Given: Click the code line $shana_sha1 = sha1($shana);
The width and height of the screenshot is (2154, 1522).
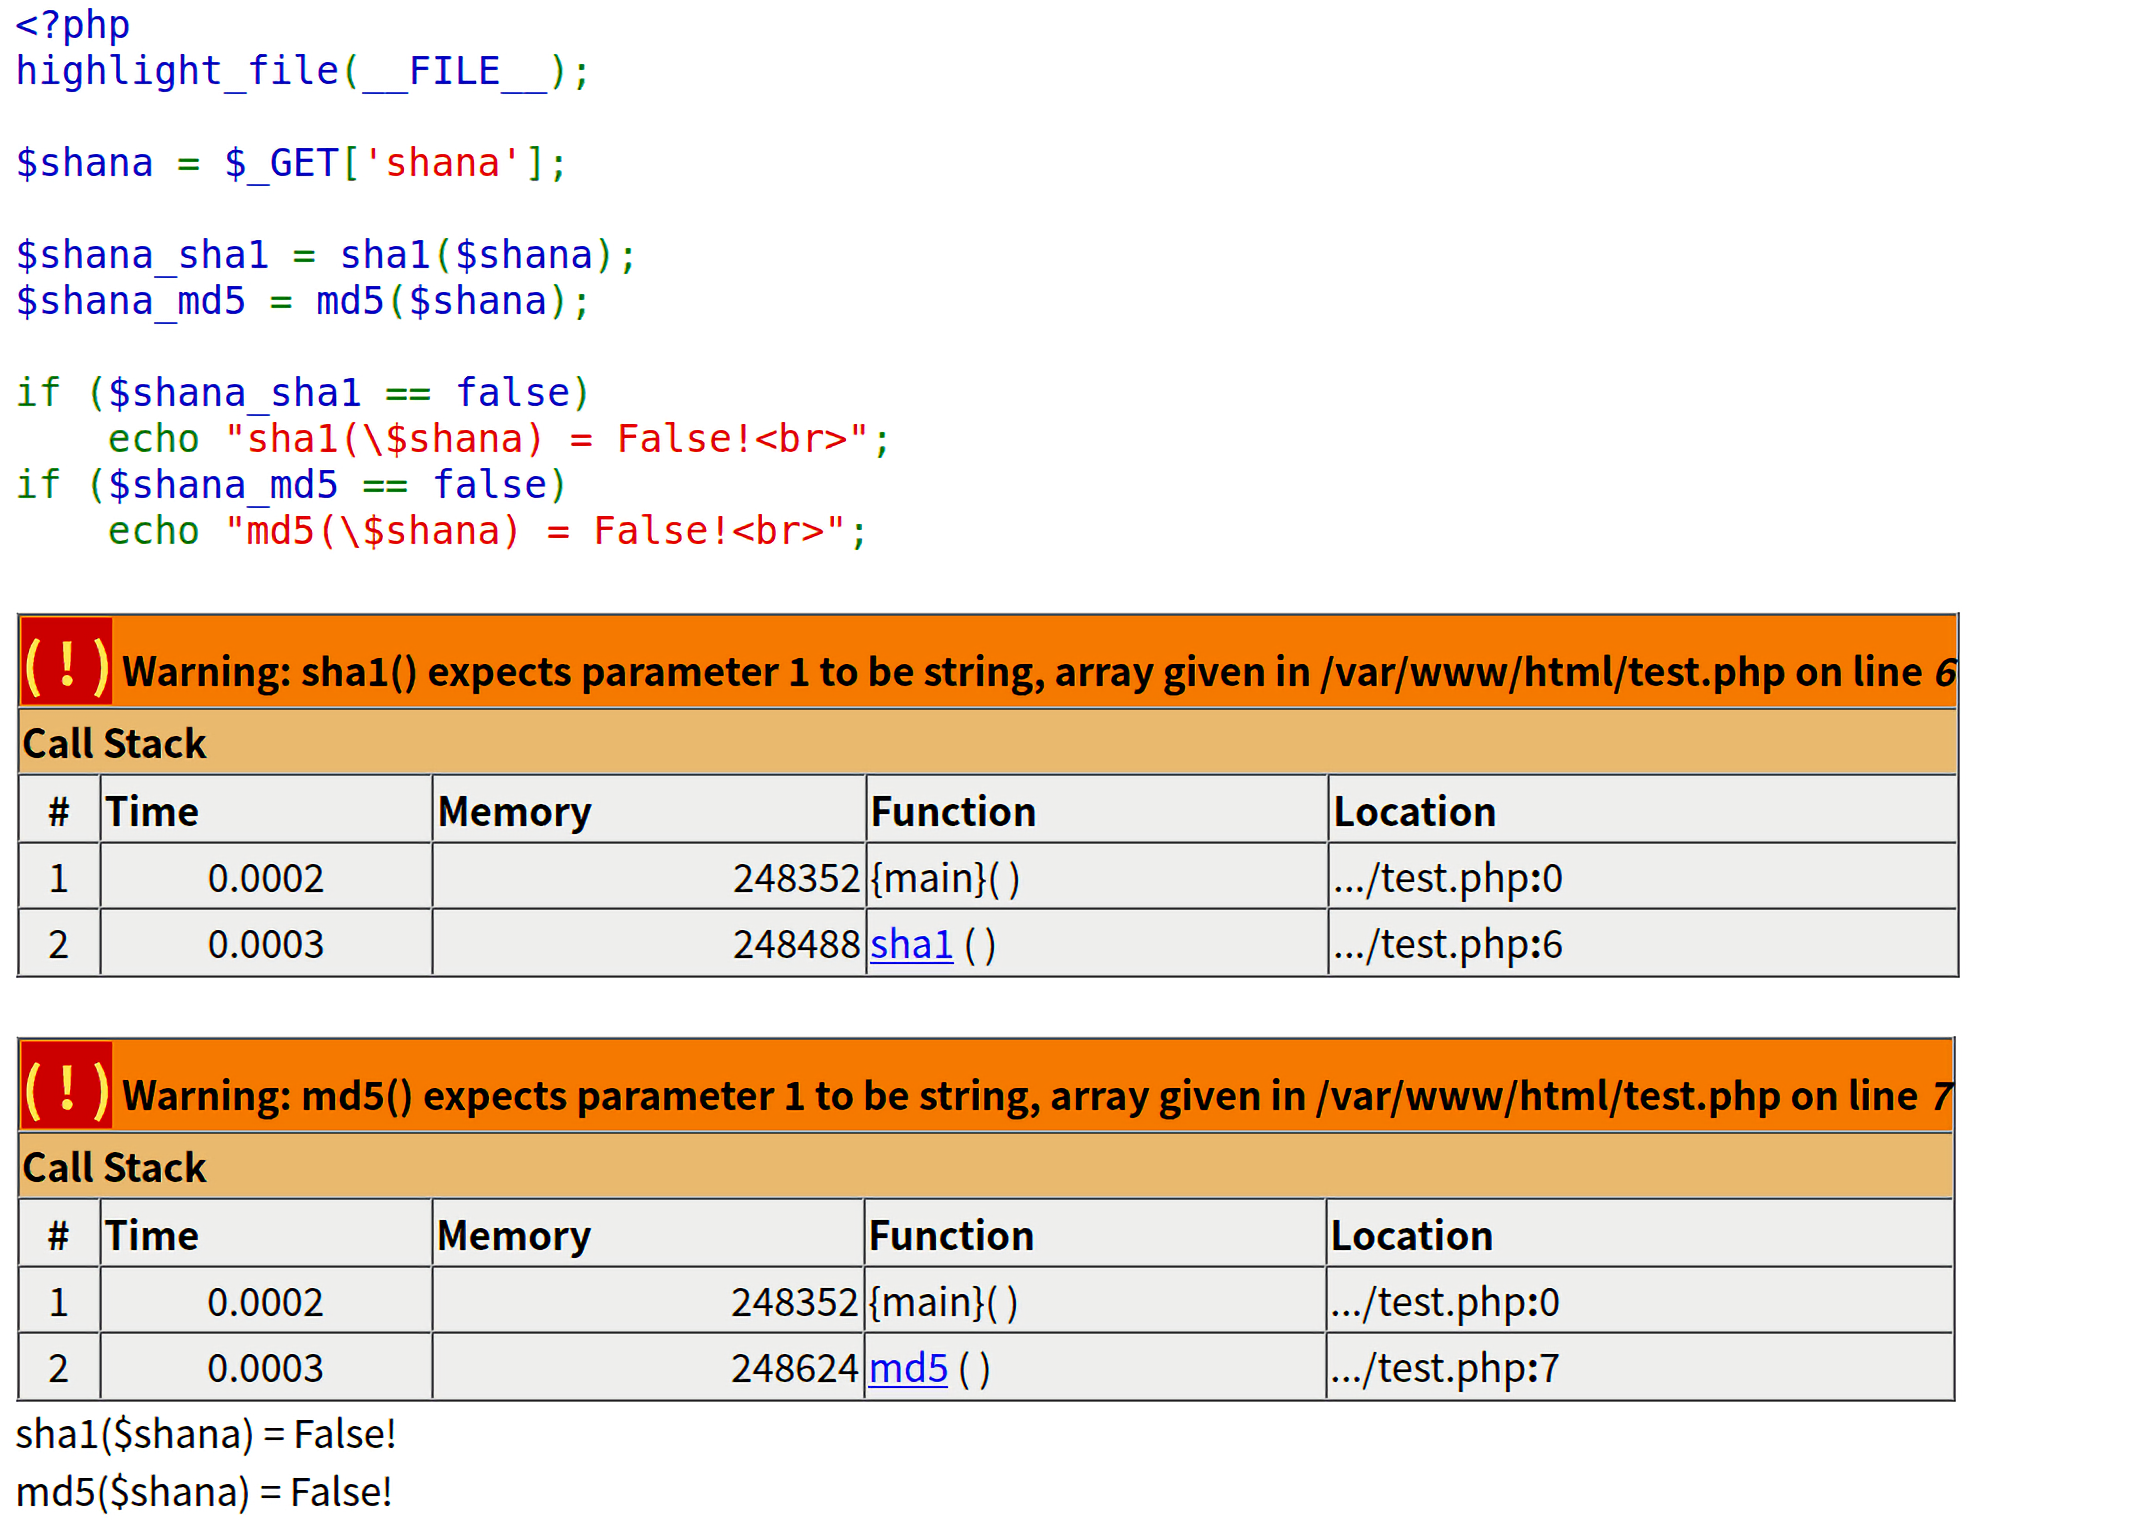Looking at the screenshot, I should (326, 255).
